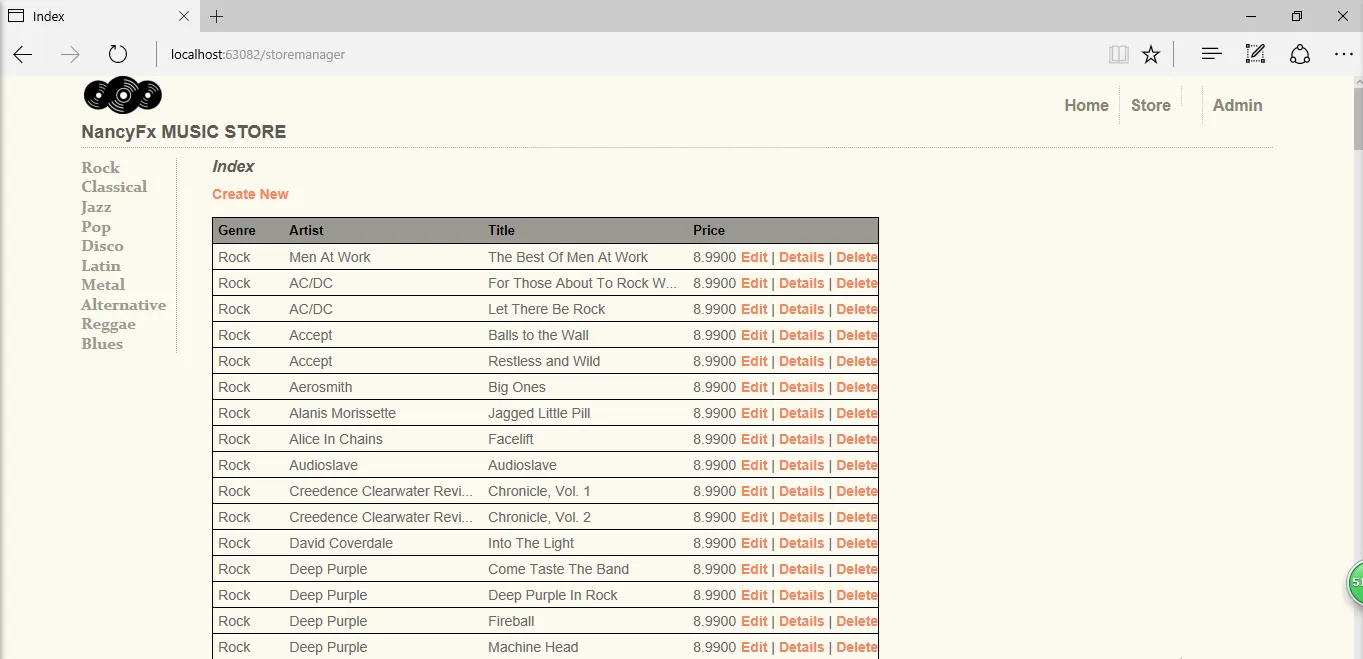Add page to favorites star icon
Viewport: 1363px width, 659px height.
click(1151, 54)
